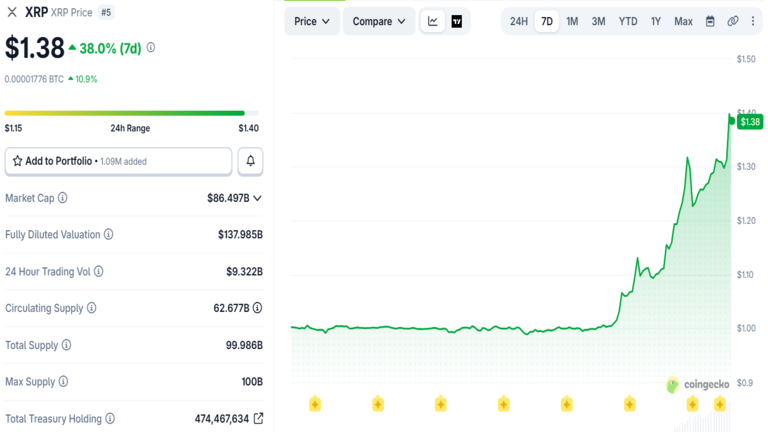Click the 24h Range progress bar

132,113
